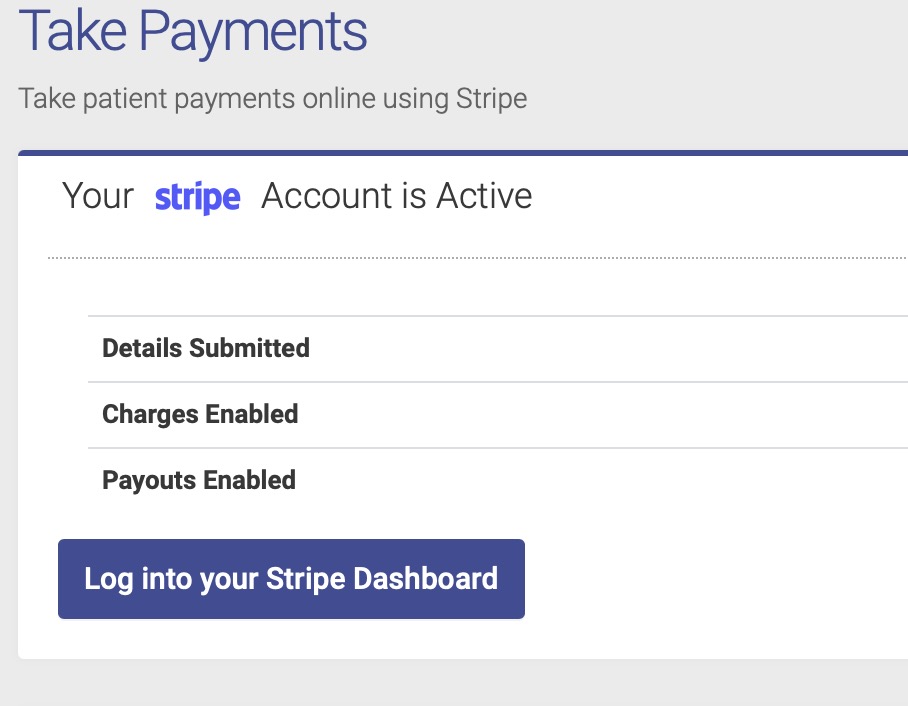Select the Details Submitted row label
The width and height of the screenshot is (908, 706).
[206, 348]
